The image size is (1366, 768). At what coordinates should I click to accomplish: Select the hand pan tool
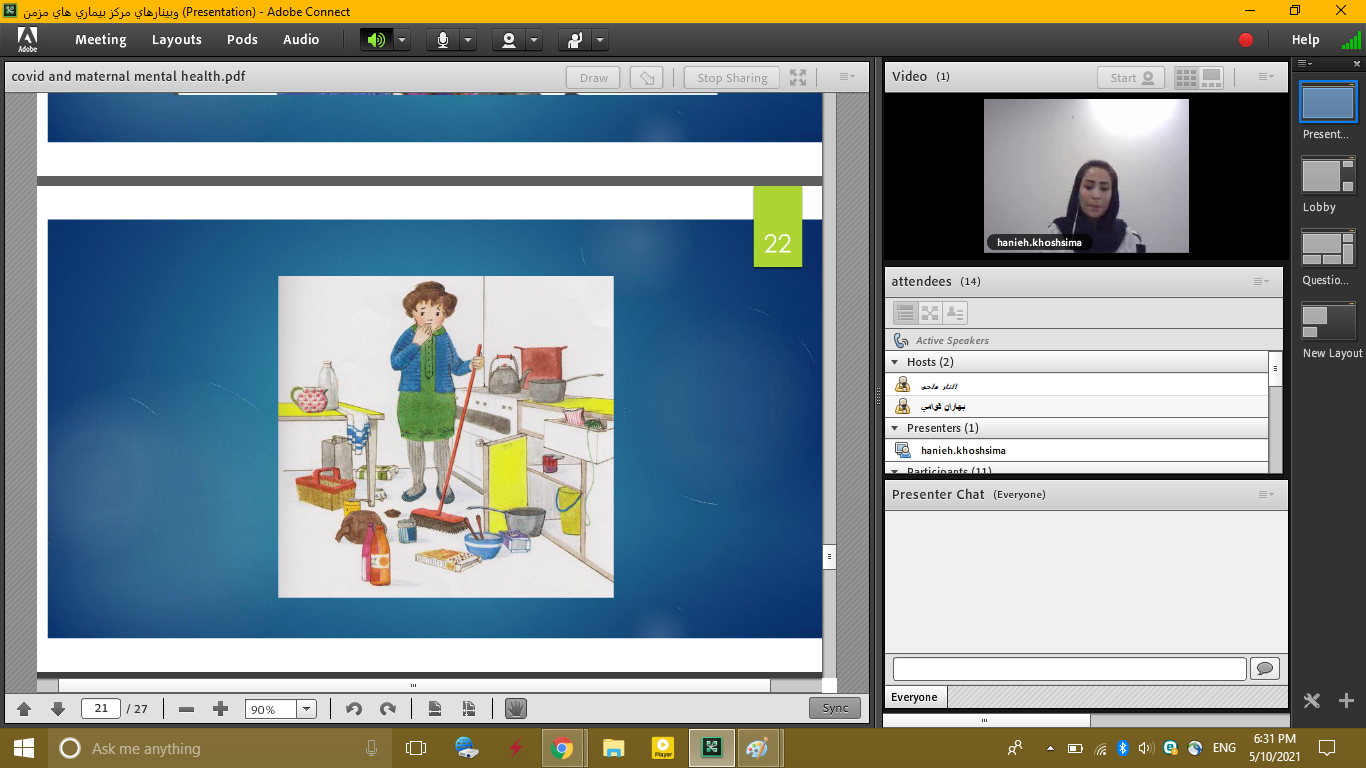tap(516, 709)
